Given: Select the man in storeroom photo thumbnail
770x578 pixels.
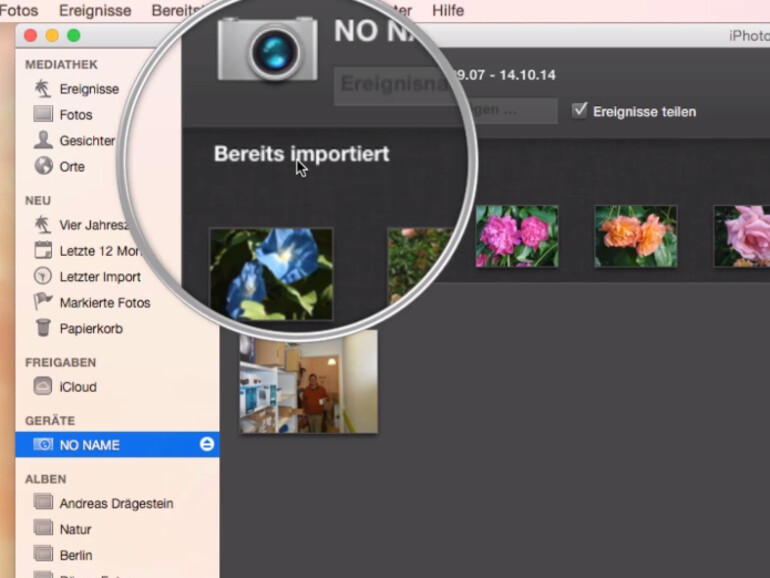Looking at the screenshot, I should tap(308, 382).
